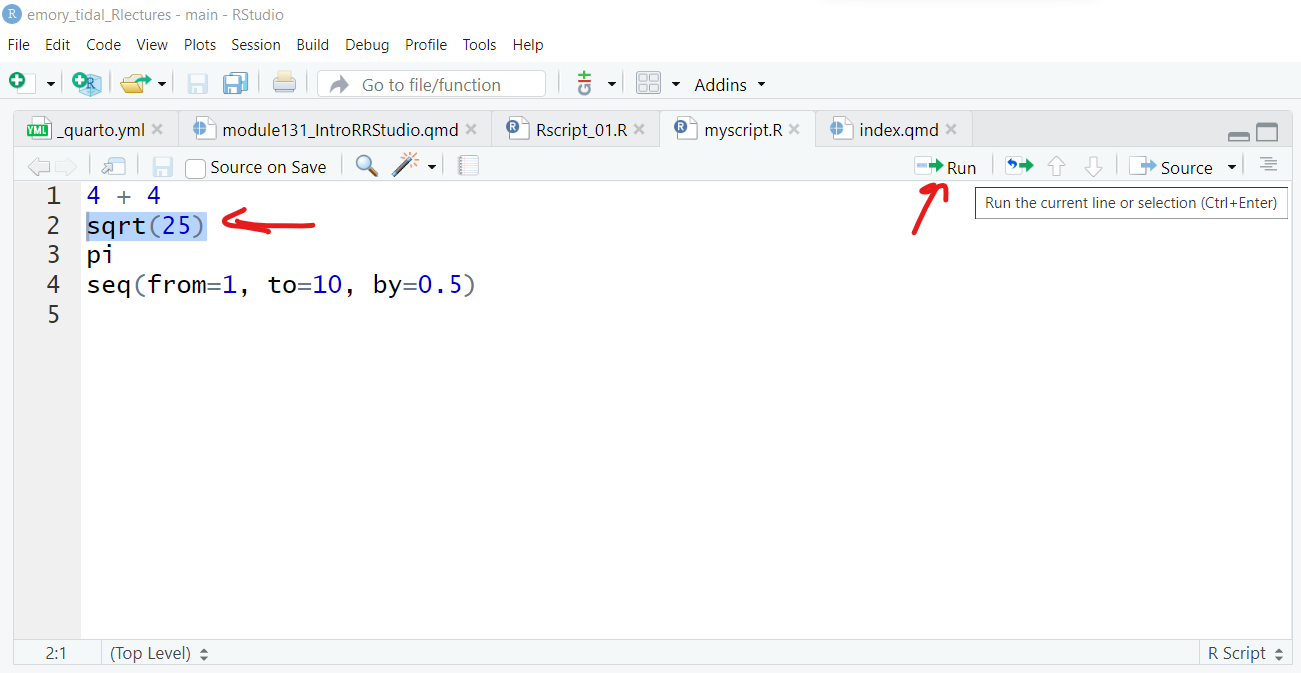
Task: Click the Save All documents icon
Action: (x=236, y=84)
